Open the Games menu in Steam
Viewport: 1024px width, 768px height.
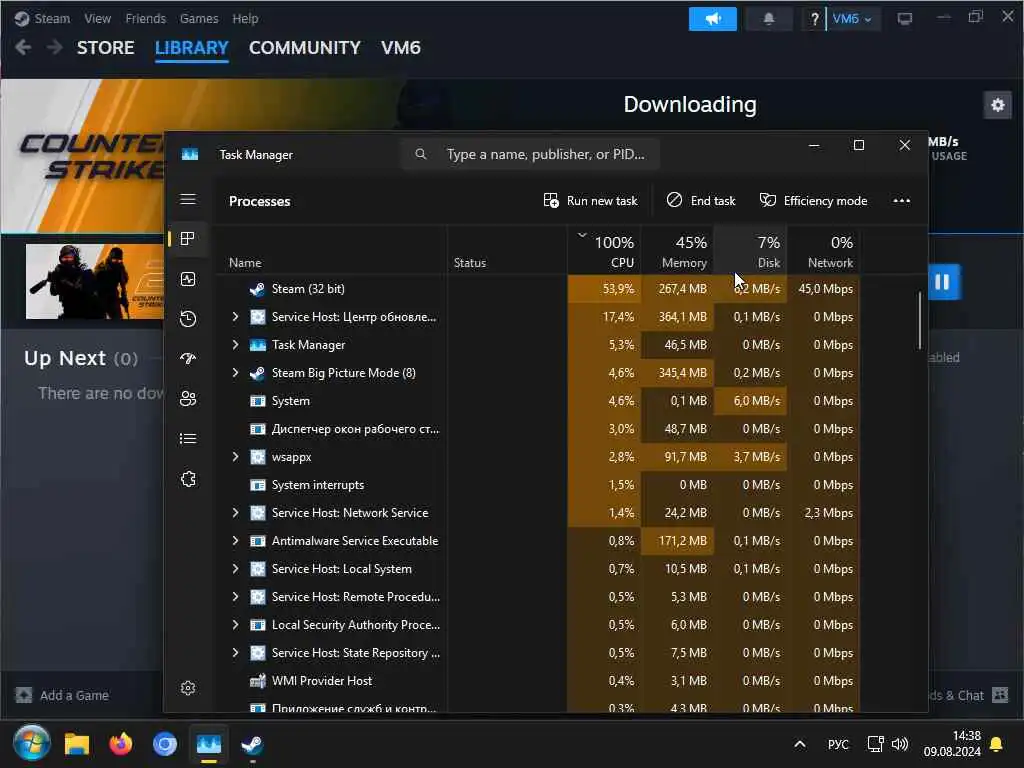(x=199, y=18)
